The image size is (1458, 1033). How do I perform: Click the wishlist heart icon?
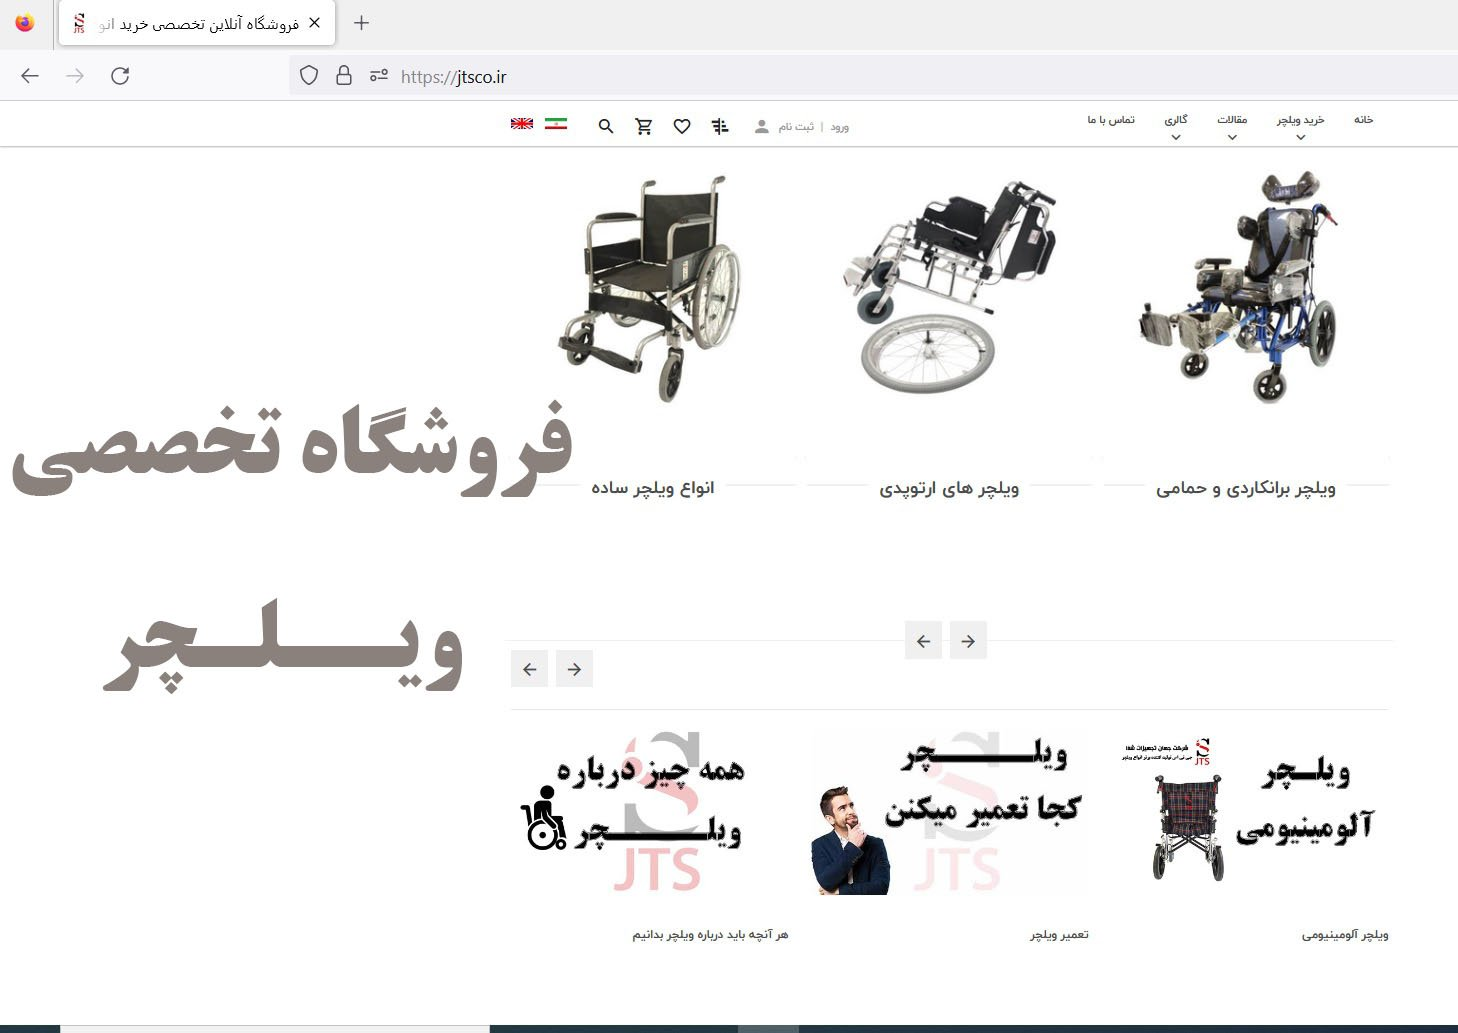click(682, 126)
